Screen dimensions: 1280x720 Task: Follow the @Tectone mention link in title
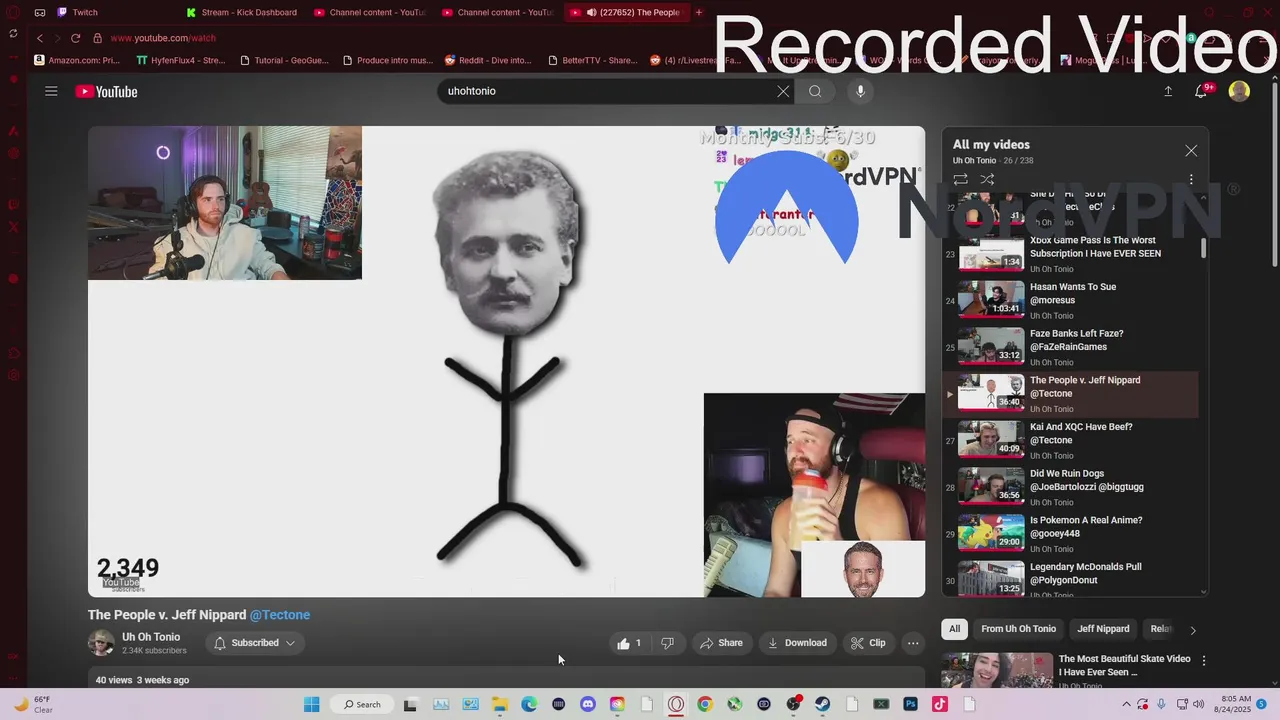(280, 615)
